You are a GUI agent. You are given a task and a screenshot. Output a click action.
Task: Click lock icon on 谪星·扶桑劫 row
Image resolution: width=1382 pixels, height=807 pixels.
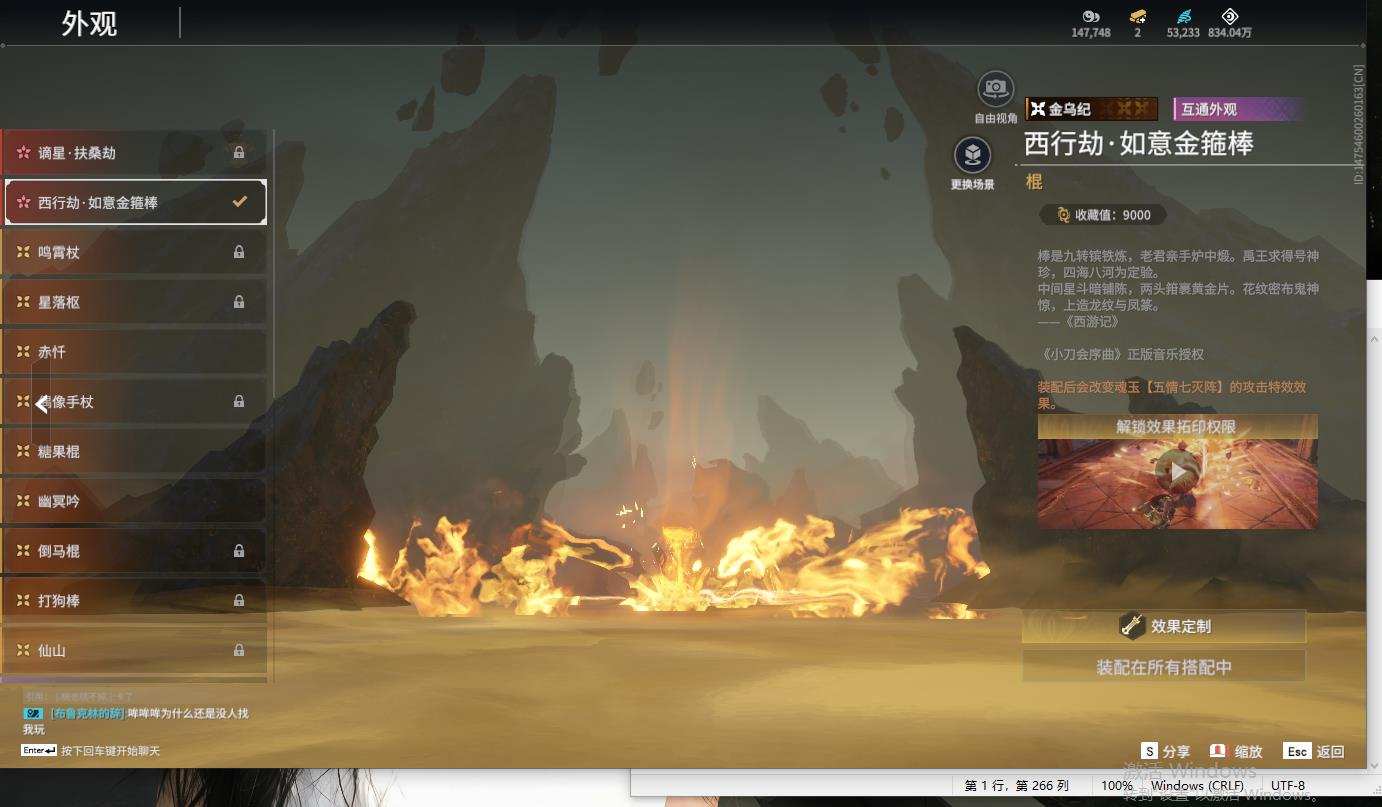pos(239,153)
